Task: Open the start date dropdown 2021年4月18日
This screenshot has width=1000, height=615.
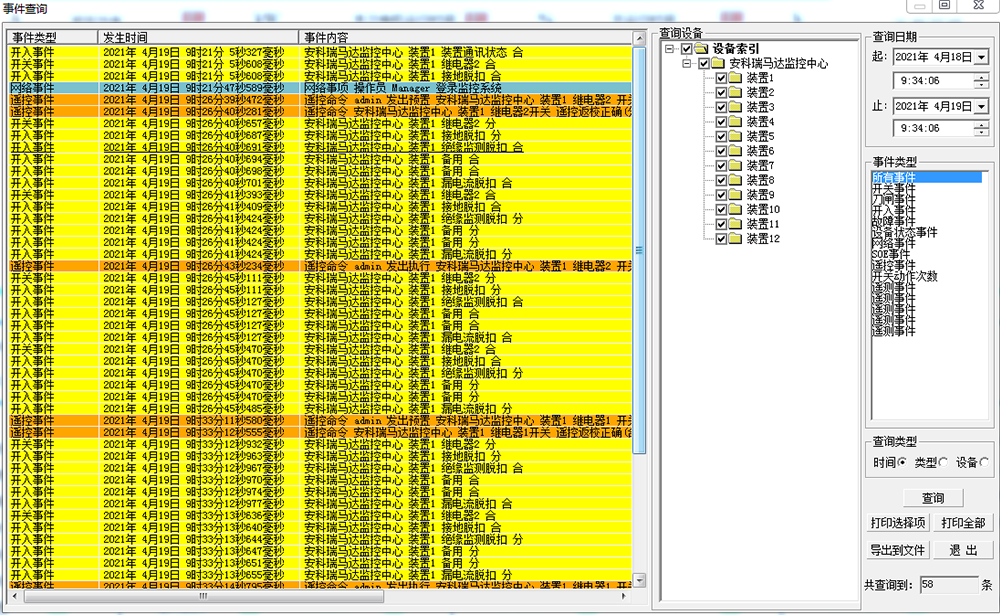Action: [x=980, y=57]
